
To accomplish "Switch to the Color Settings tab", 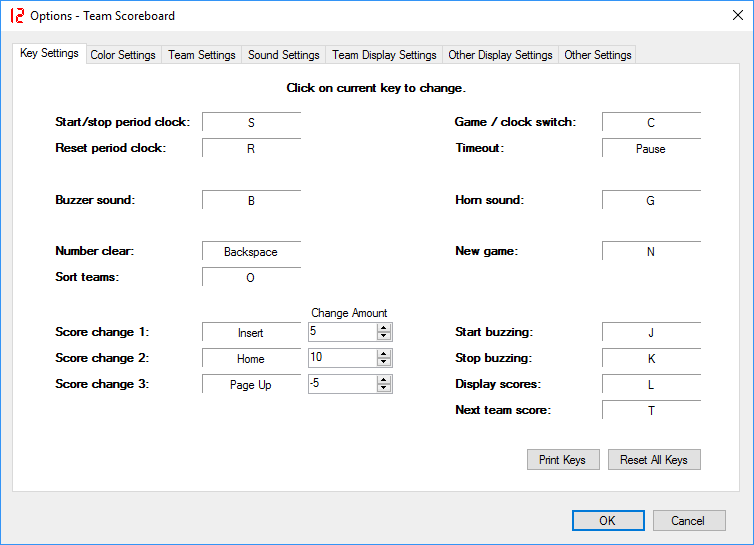I will tap(123, 55).
